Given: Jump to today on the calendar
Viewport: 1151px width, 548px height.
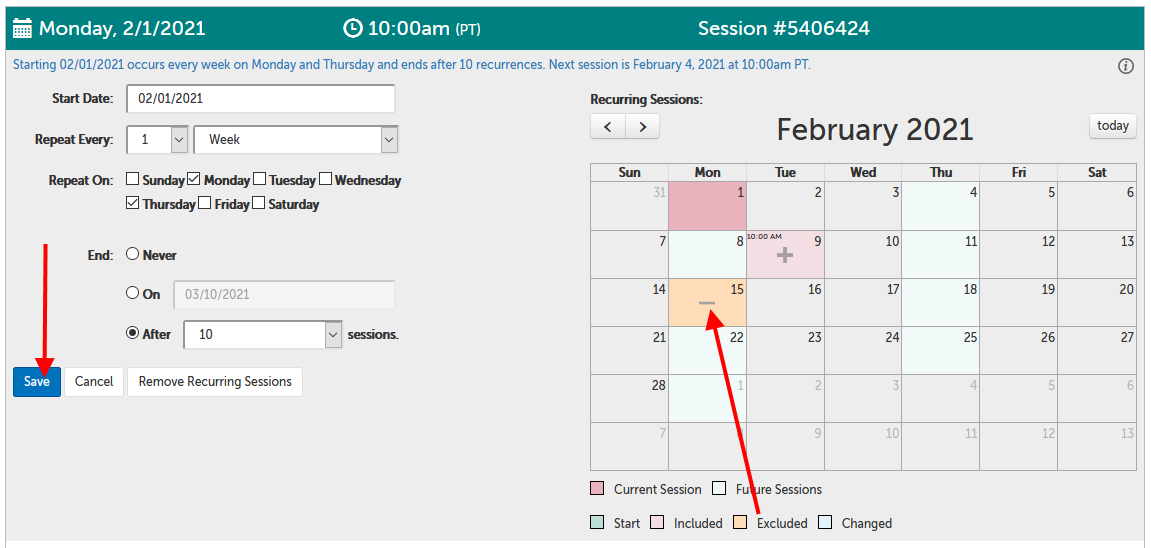Looking at the screenshot, I should coord(1112,126).
